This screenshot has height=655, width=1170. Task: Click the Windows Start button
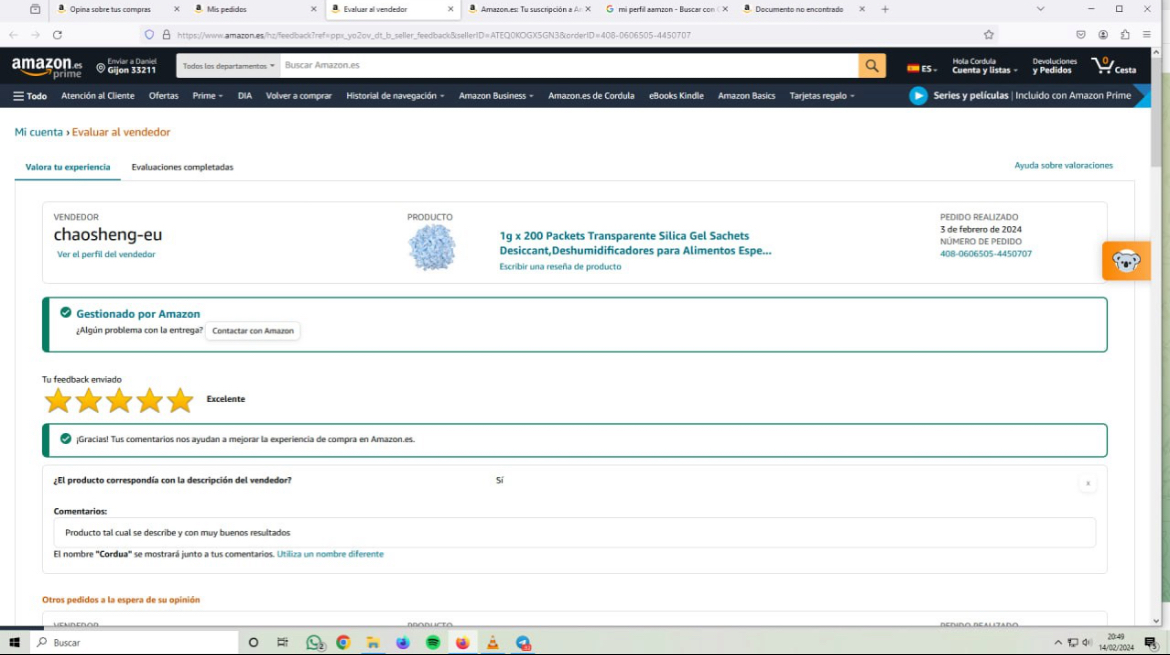point(14,642)
